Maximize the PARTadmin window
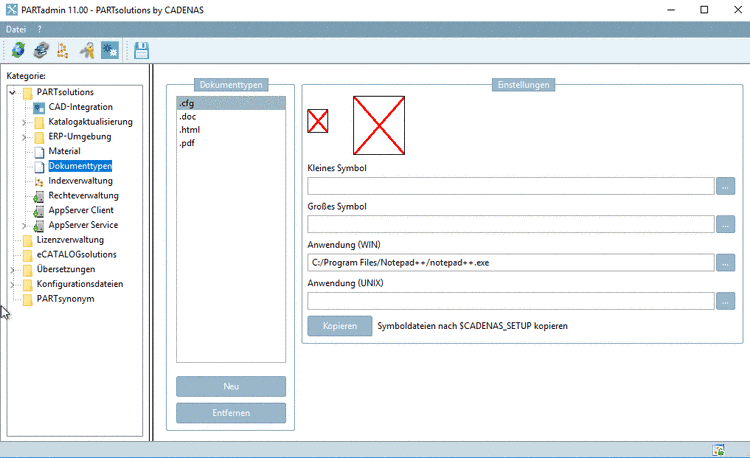 (704, 10)
